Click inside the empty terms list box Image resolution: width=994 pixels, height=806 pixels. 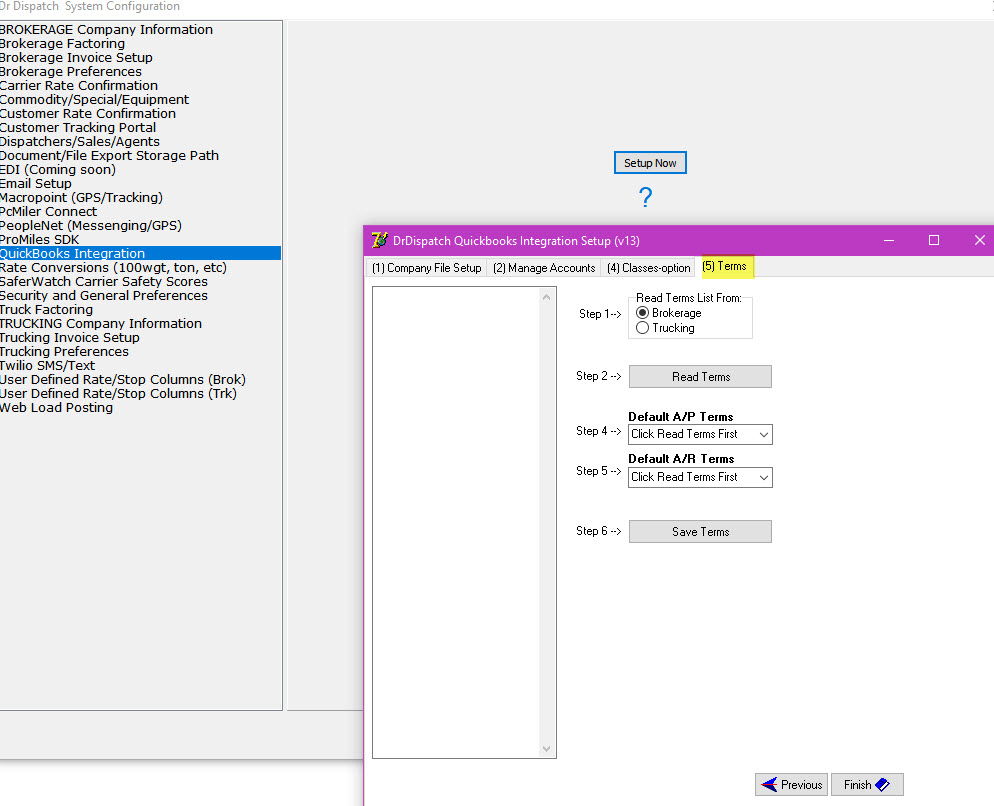(x=456, y=522)
